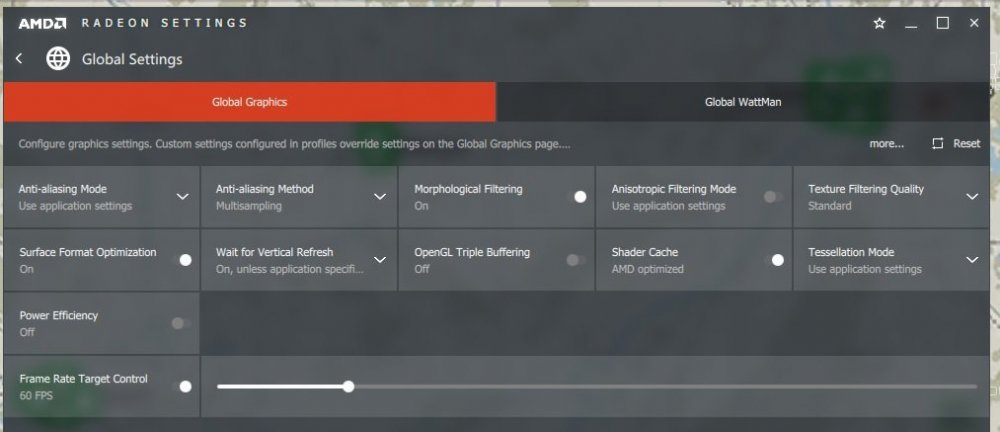1000x432 pixels.
Task: Click the 'Configure graphics settings' description text
Action: [294, 144]
